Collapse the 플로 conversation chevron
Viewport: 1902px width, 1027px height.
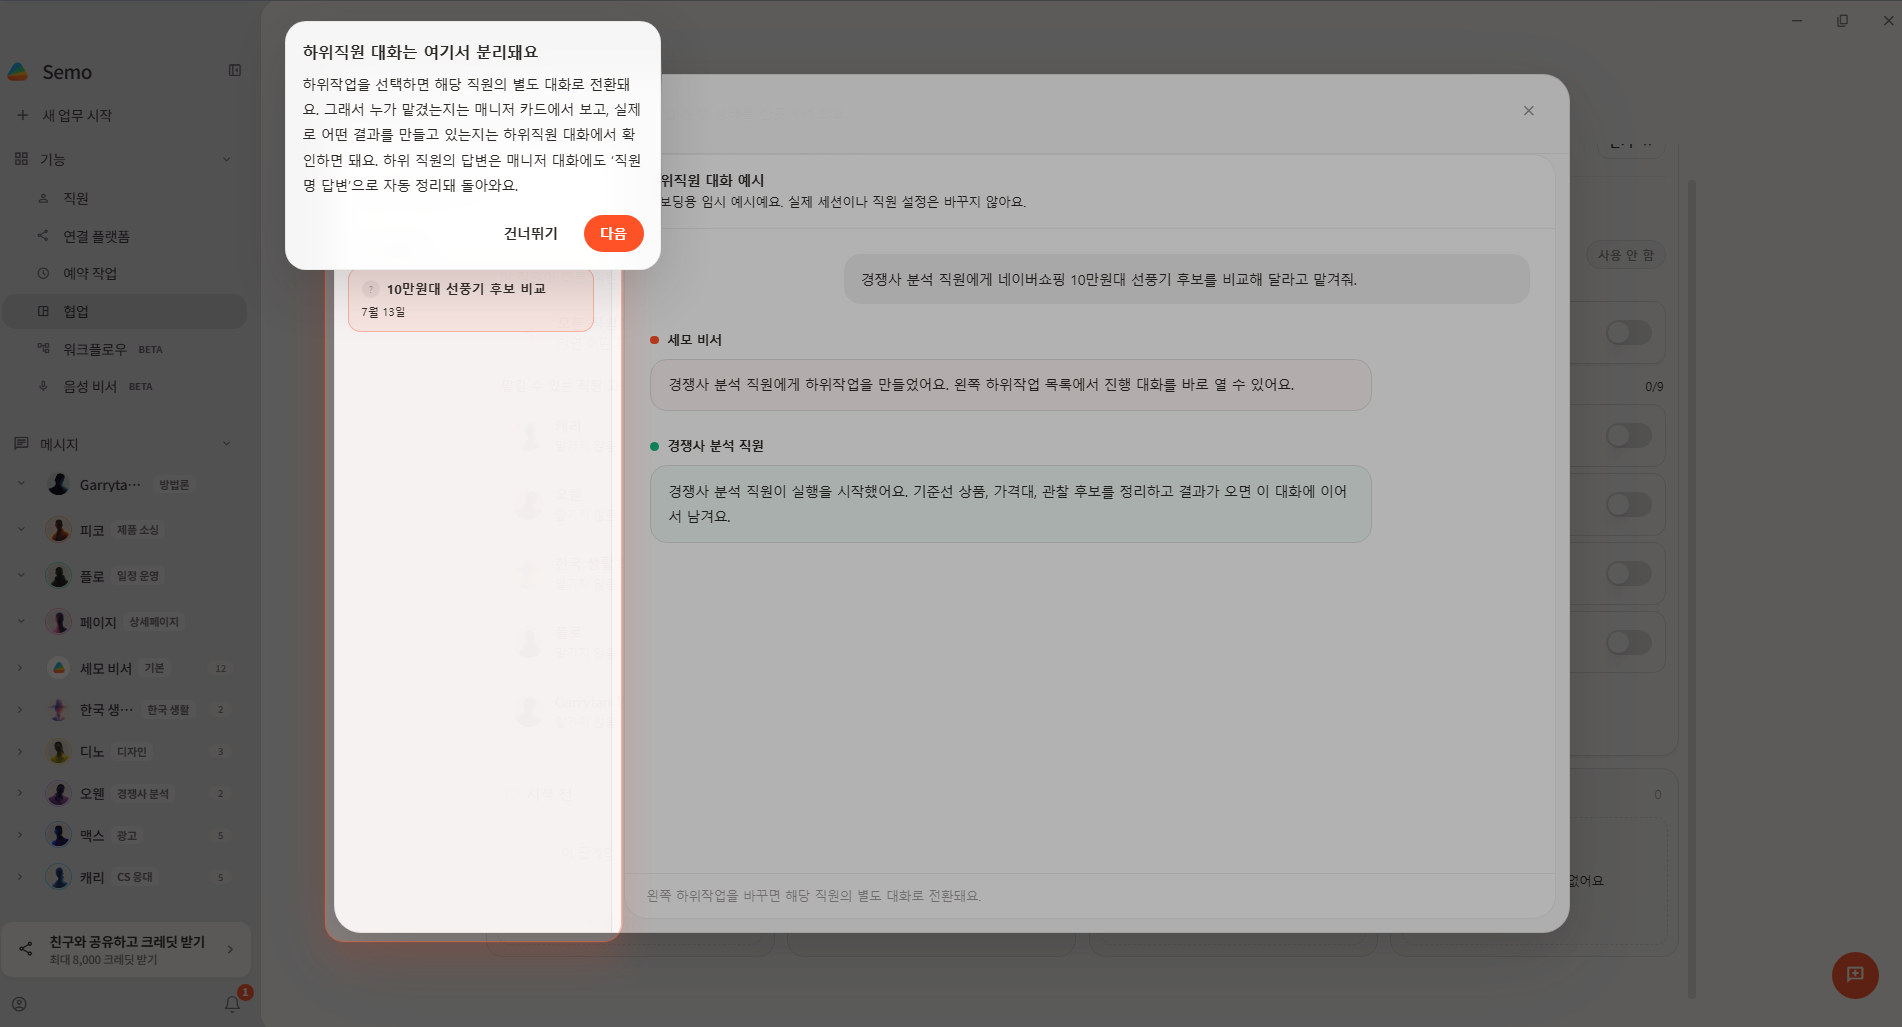(x=21, y=575)
